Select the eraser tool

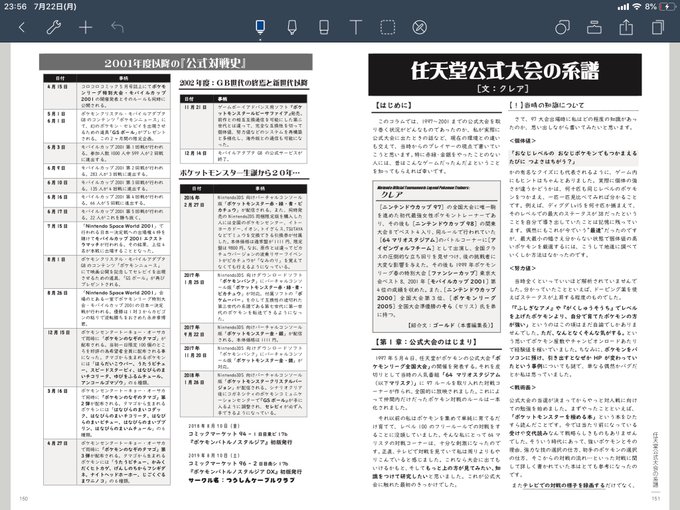point(324,27)
